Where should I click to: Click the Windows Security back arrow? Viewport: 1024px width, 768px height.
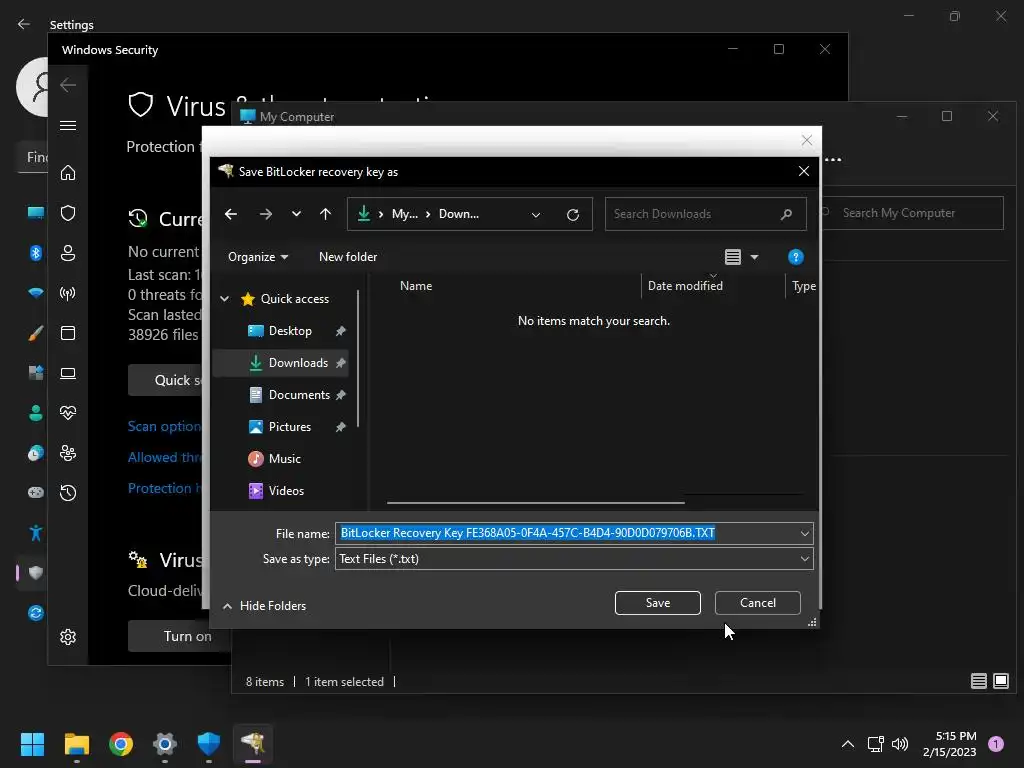click(68, 85)
